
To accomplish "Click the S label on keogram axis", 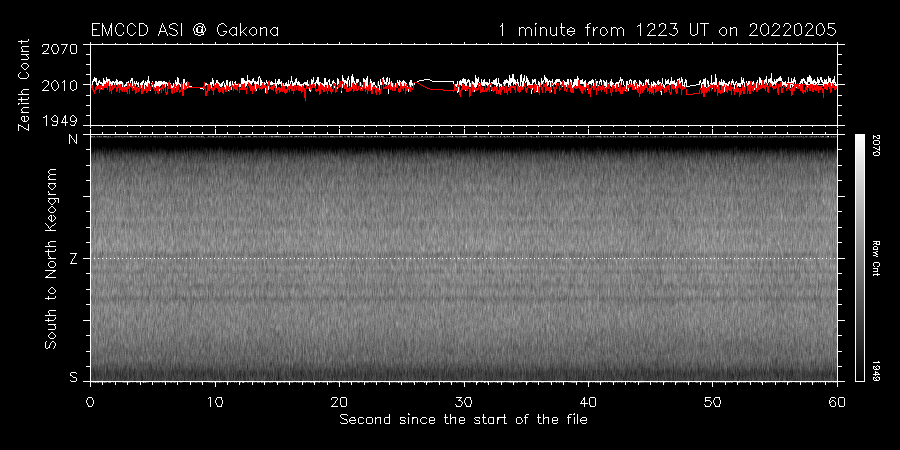I will coord(73,377).
